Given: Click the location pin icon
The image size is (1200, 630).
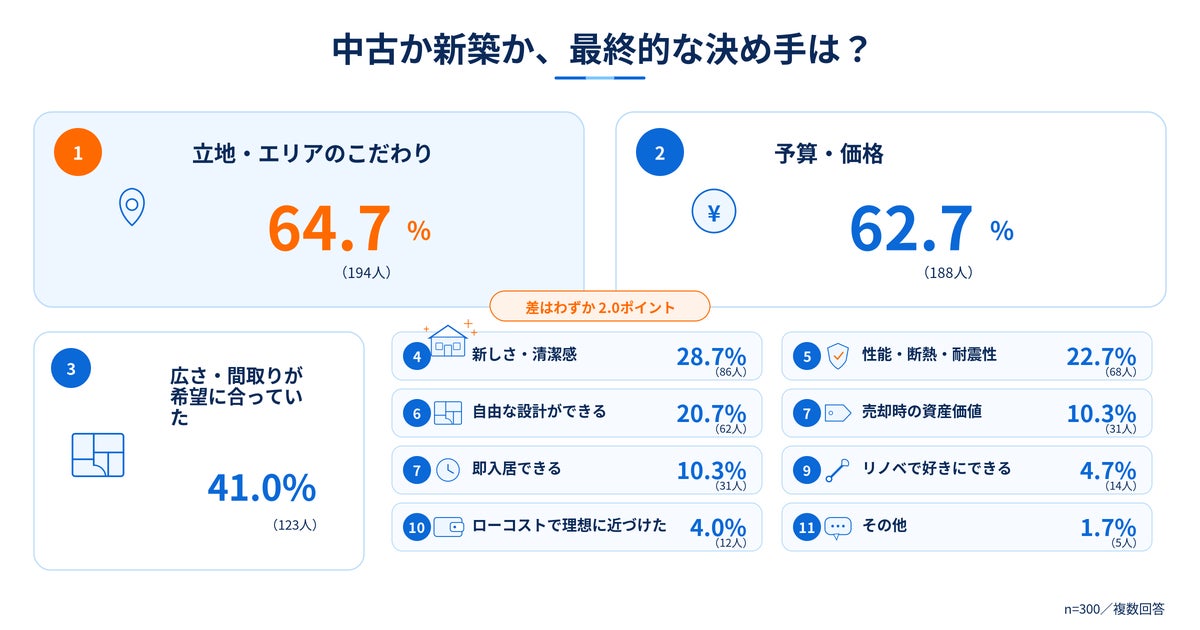Looking at the screenshot, I should (x=132, y=207).
